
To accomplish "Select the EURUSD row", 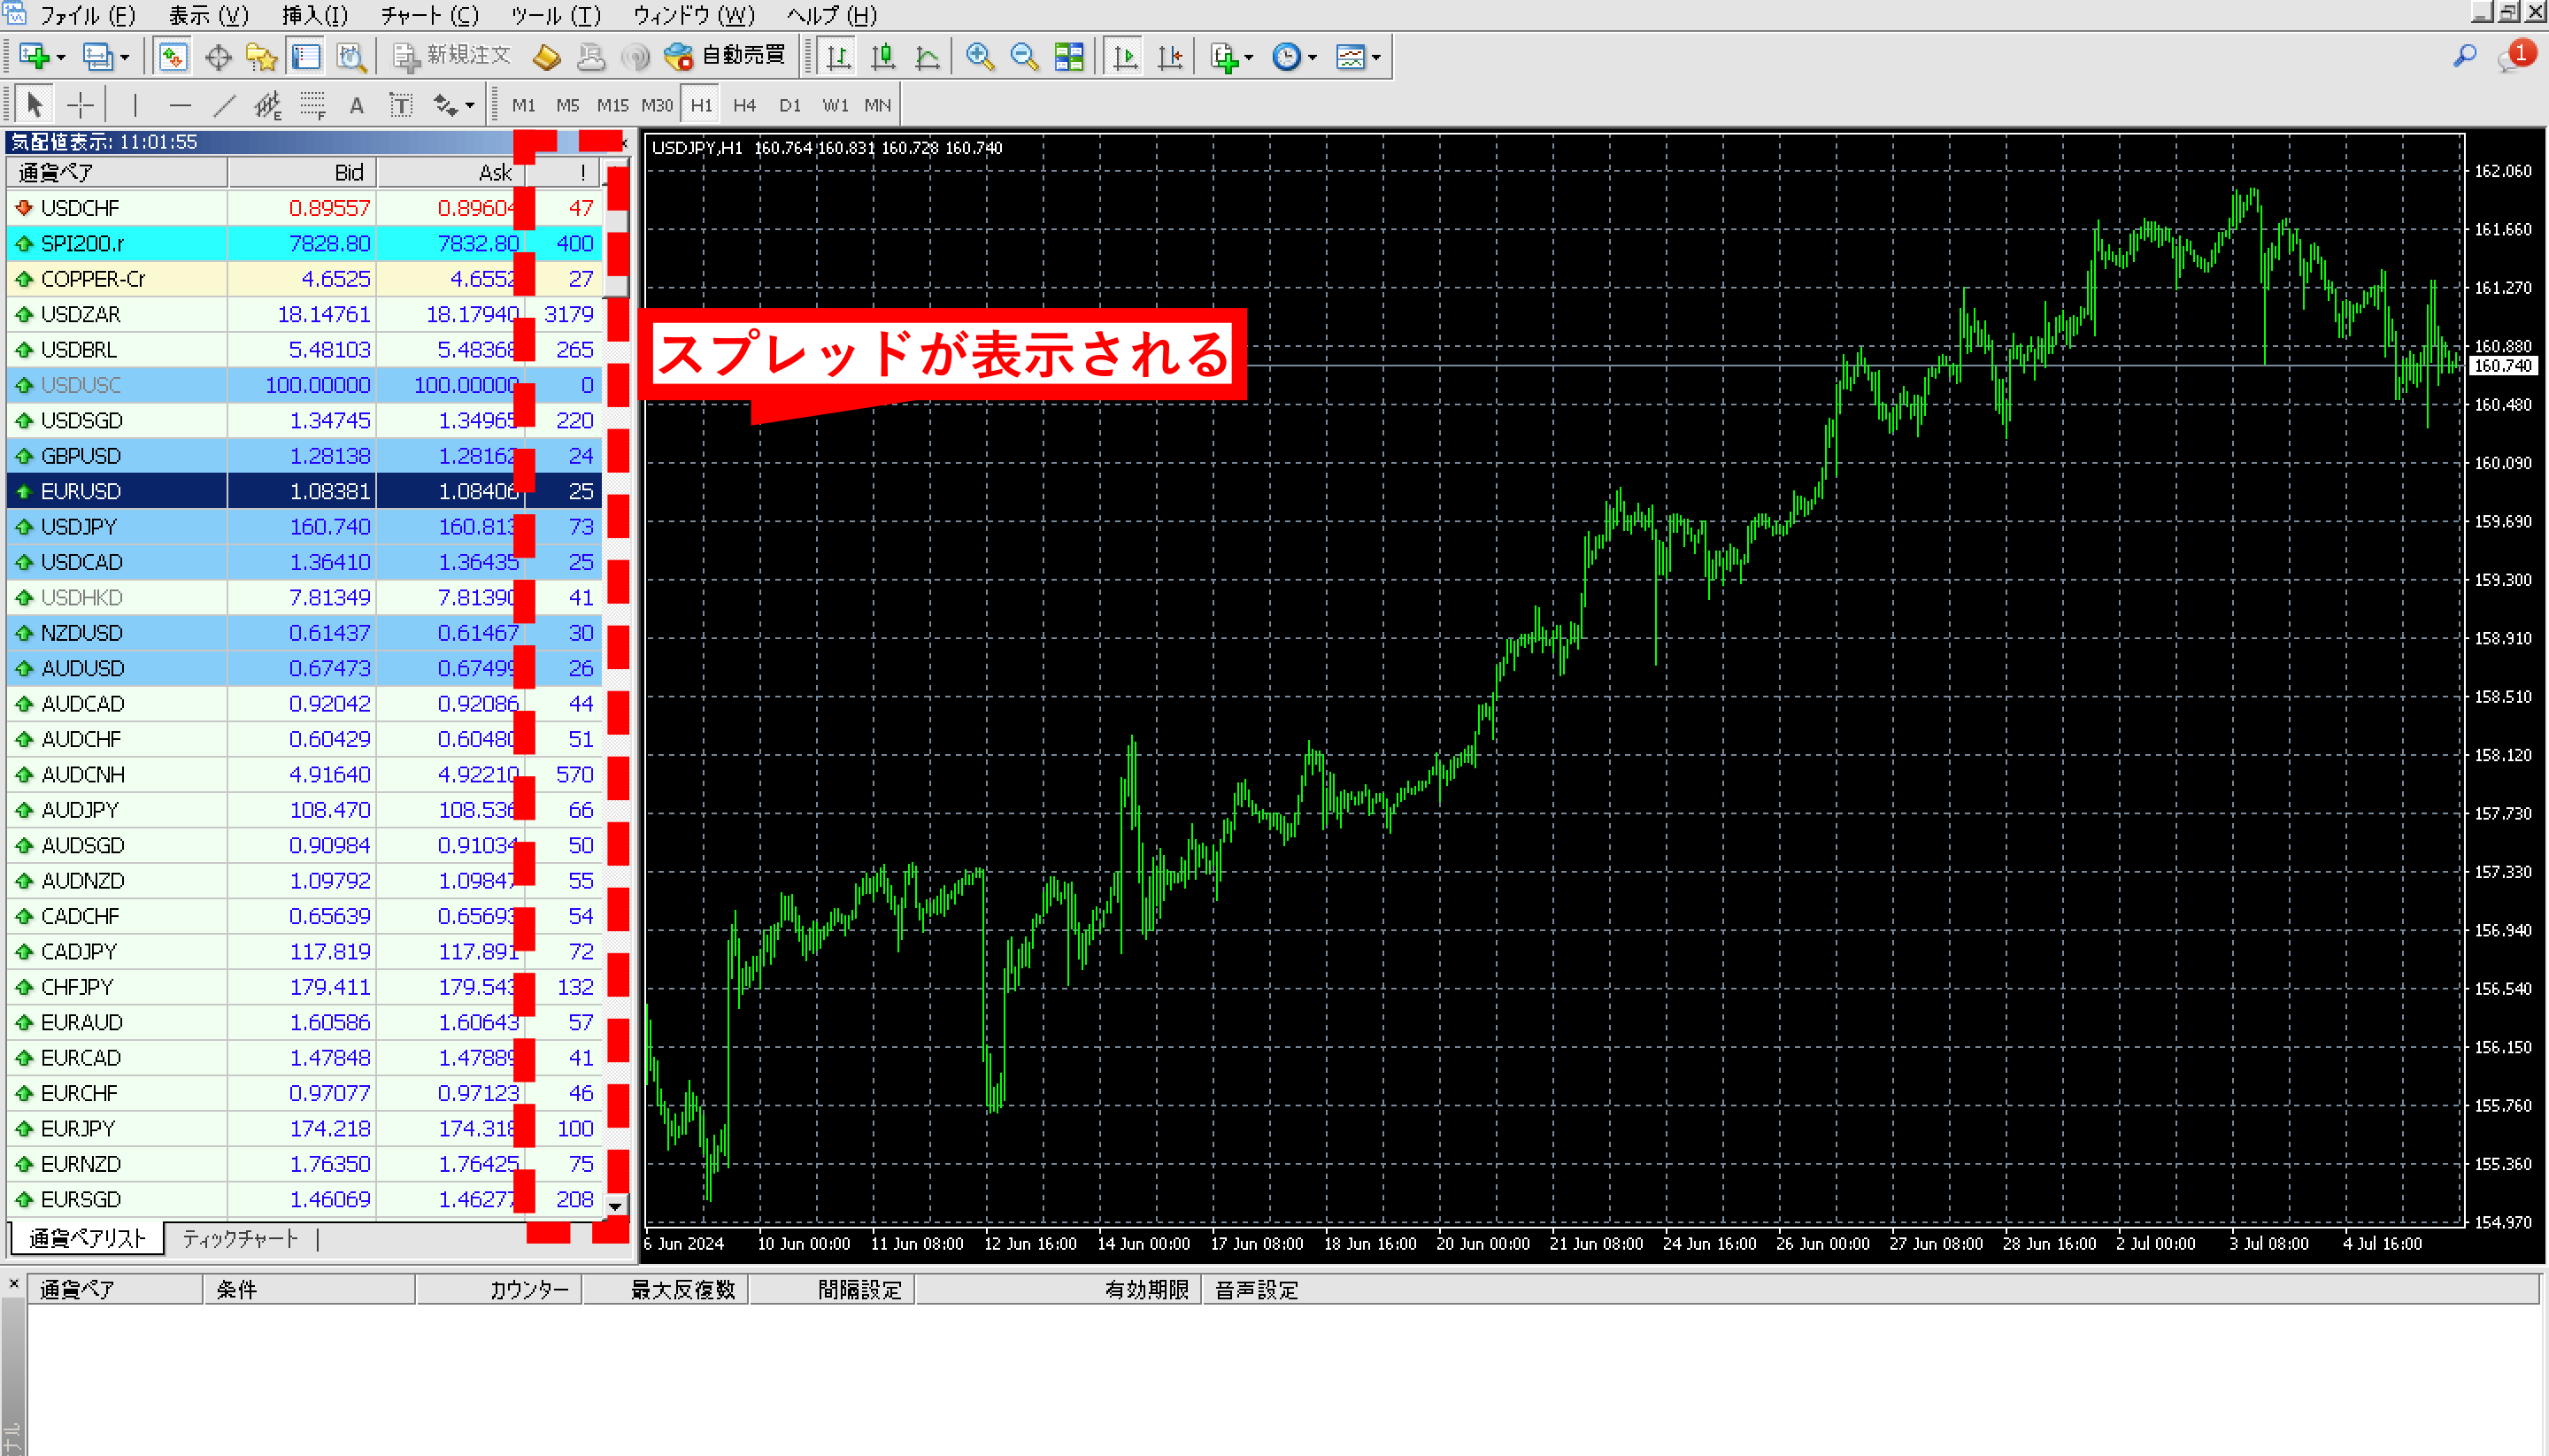I will point(304,491).
